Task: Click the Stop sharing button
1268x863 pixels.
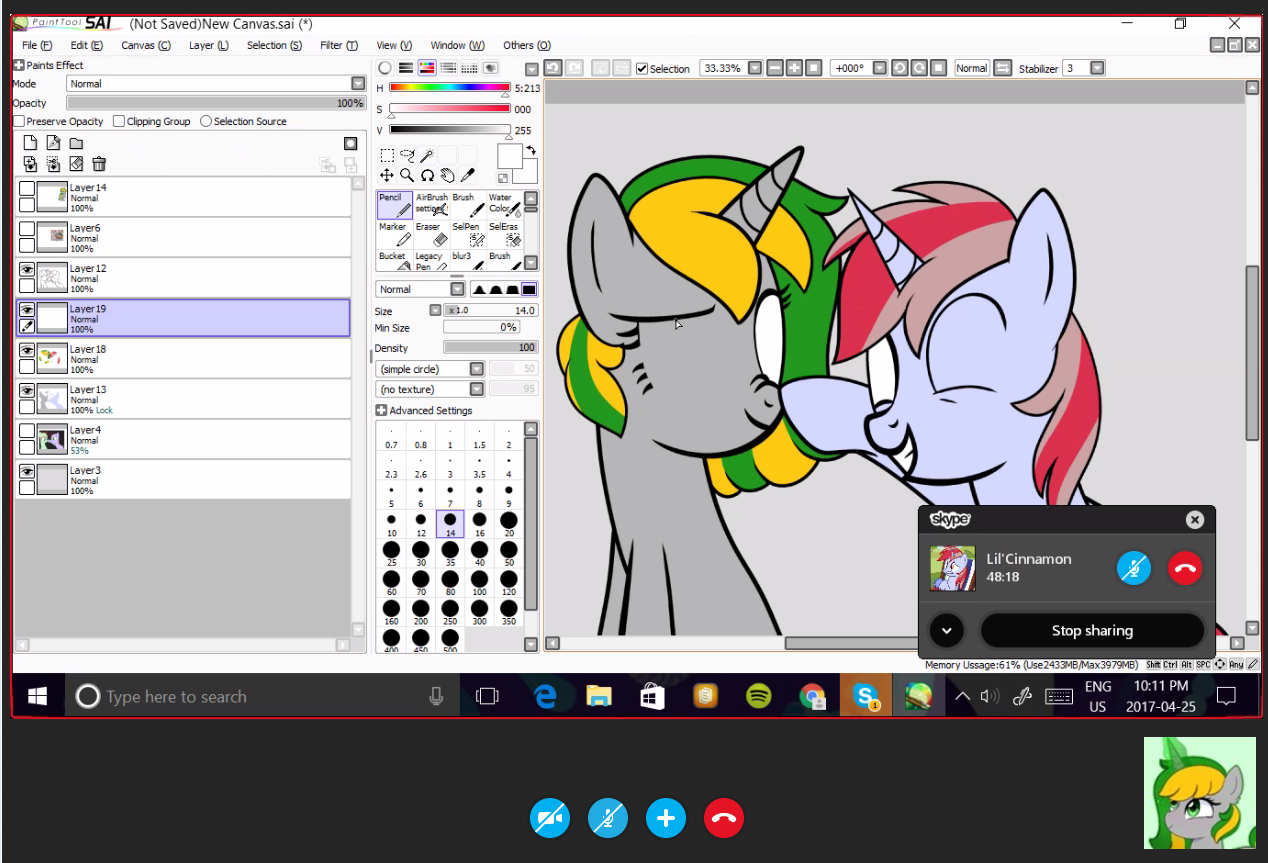Action: 1092,630
